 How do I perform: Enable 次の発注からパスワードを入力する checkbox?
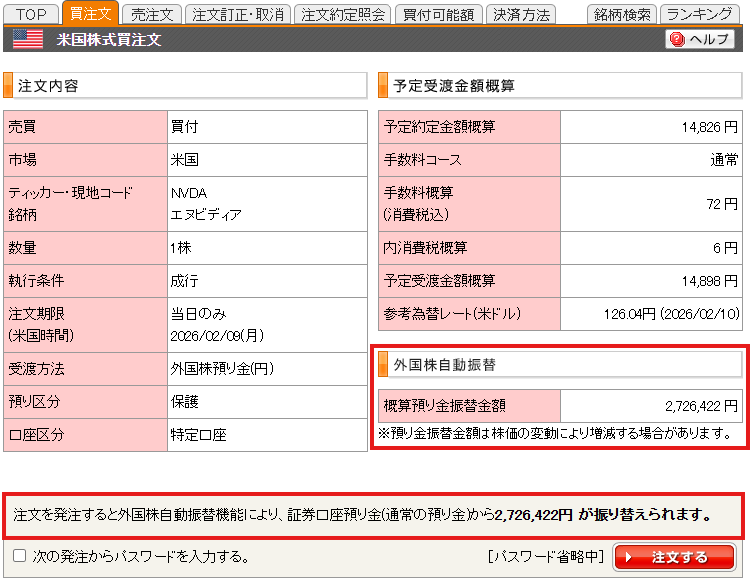pyautogui.click(x=19, y=556)
